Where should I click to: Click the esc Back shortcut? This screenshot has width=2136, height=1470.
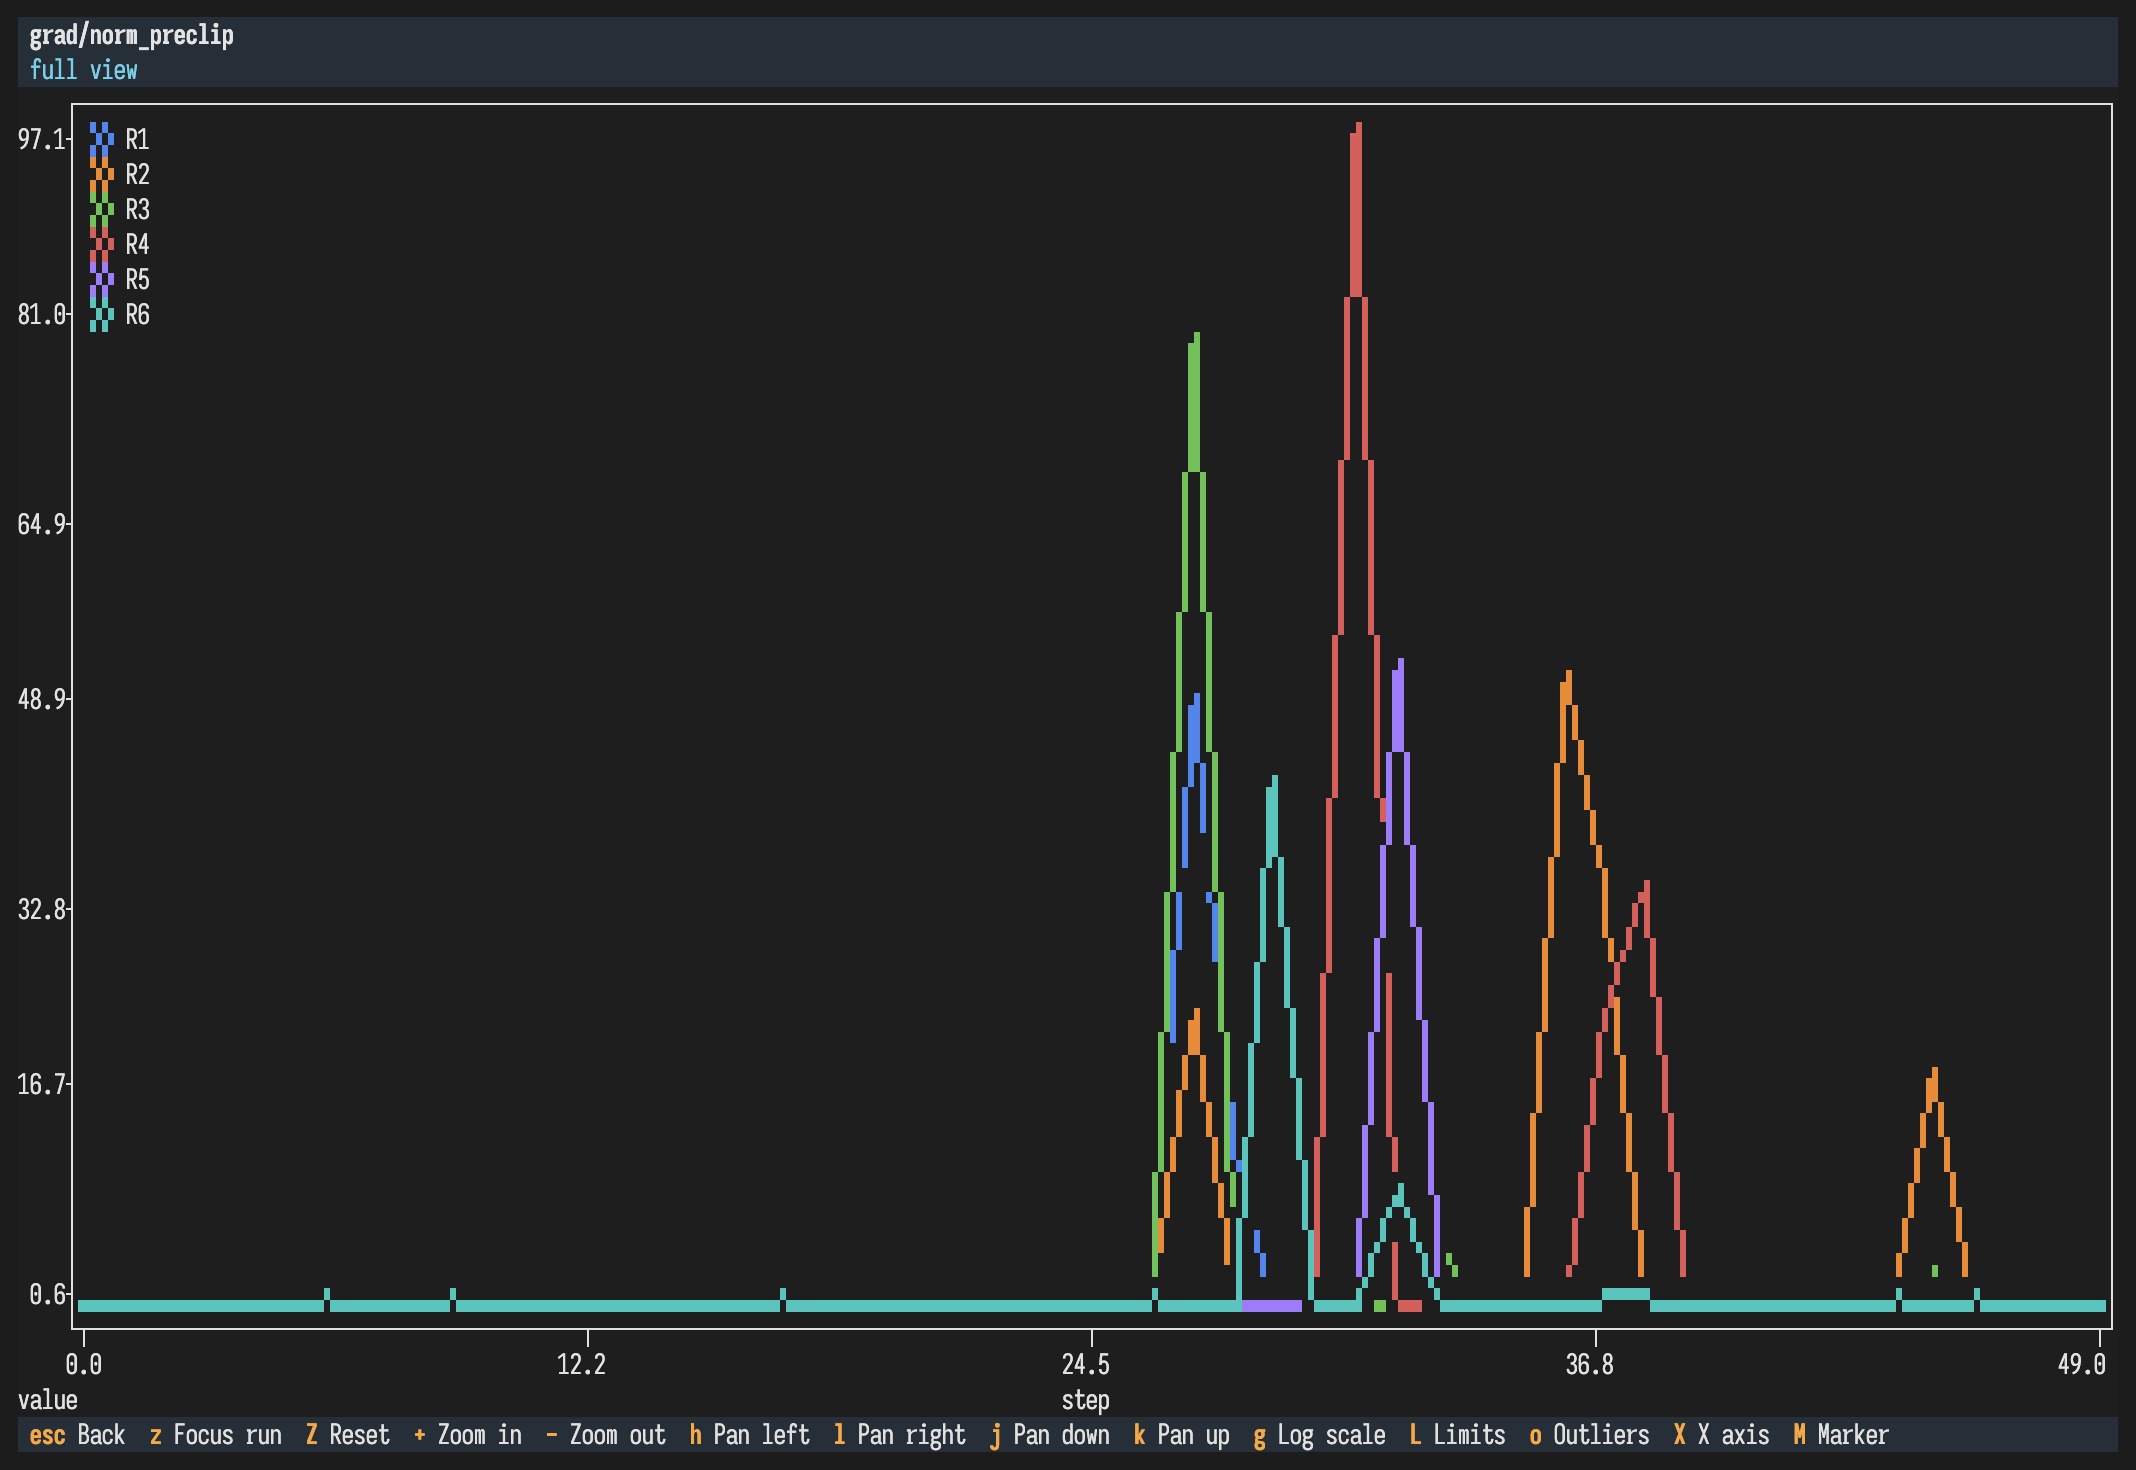(x=77, y=1435)
